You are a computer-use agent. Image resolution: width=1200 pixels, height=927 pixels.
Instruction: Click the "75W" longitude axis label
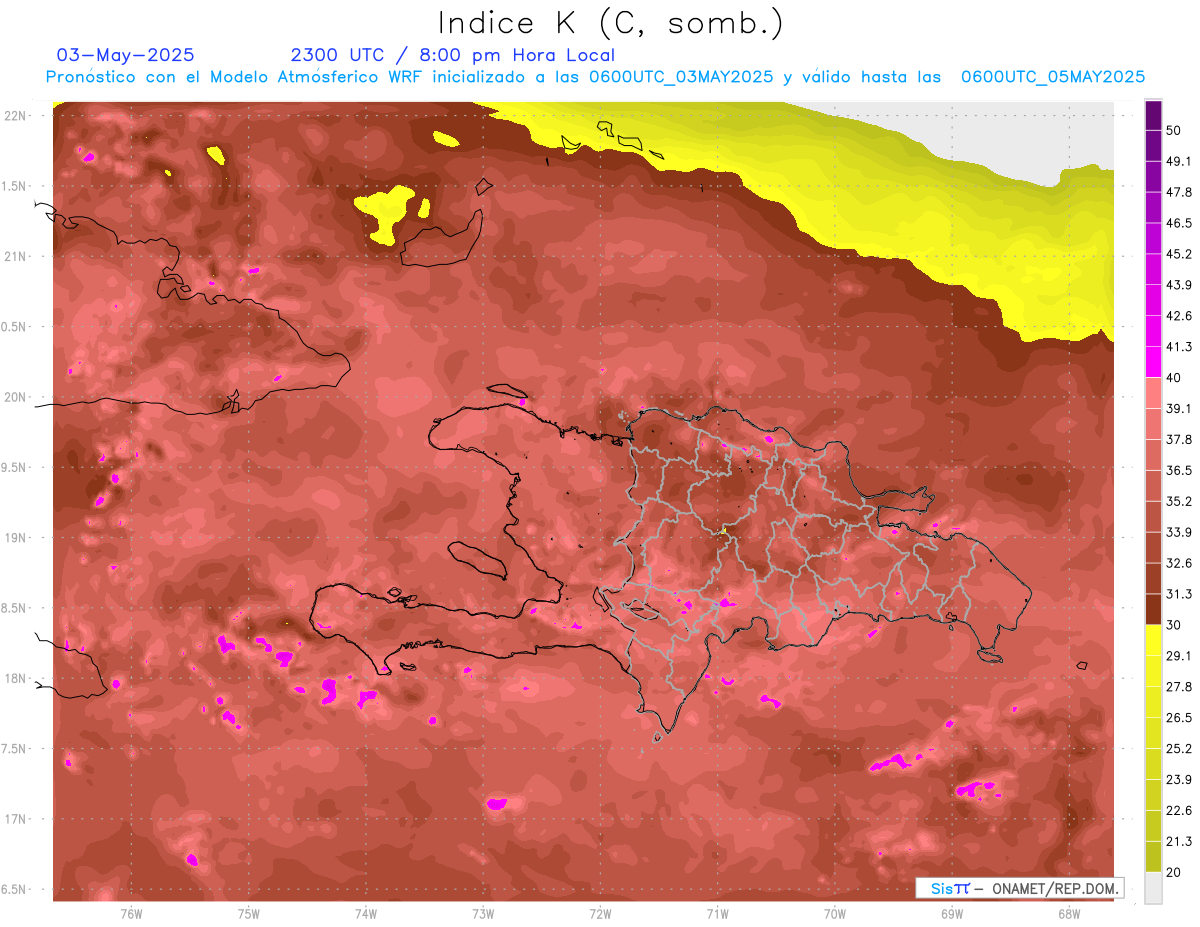click(x=249, y=913)
